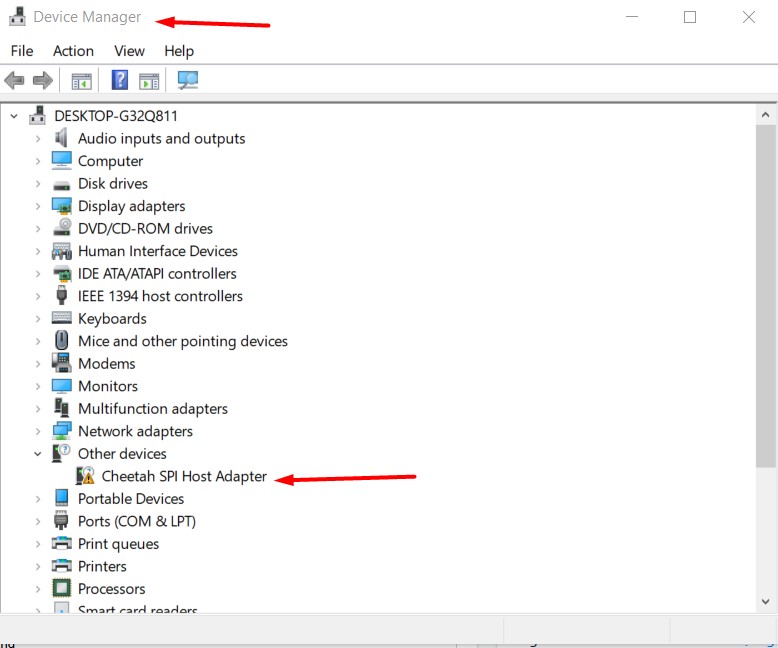
Task: Select the DESKTOP-G32Q811 label
Action: click(116, 116)
